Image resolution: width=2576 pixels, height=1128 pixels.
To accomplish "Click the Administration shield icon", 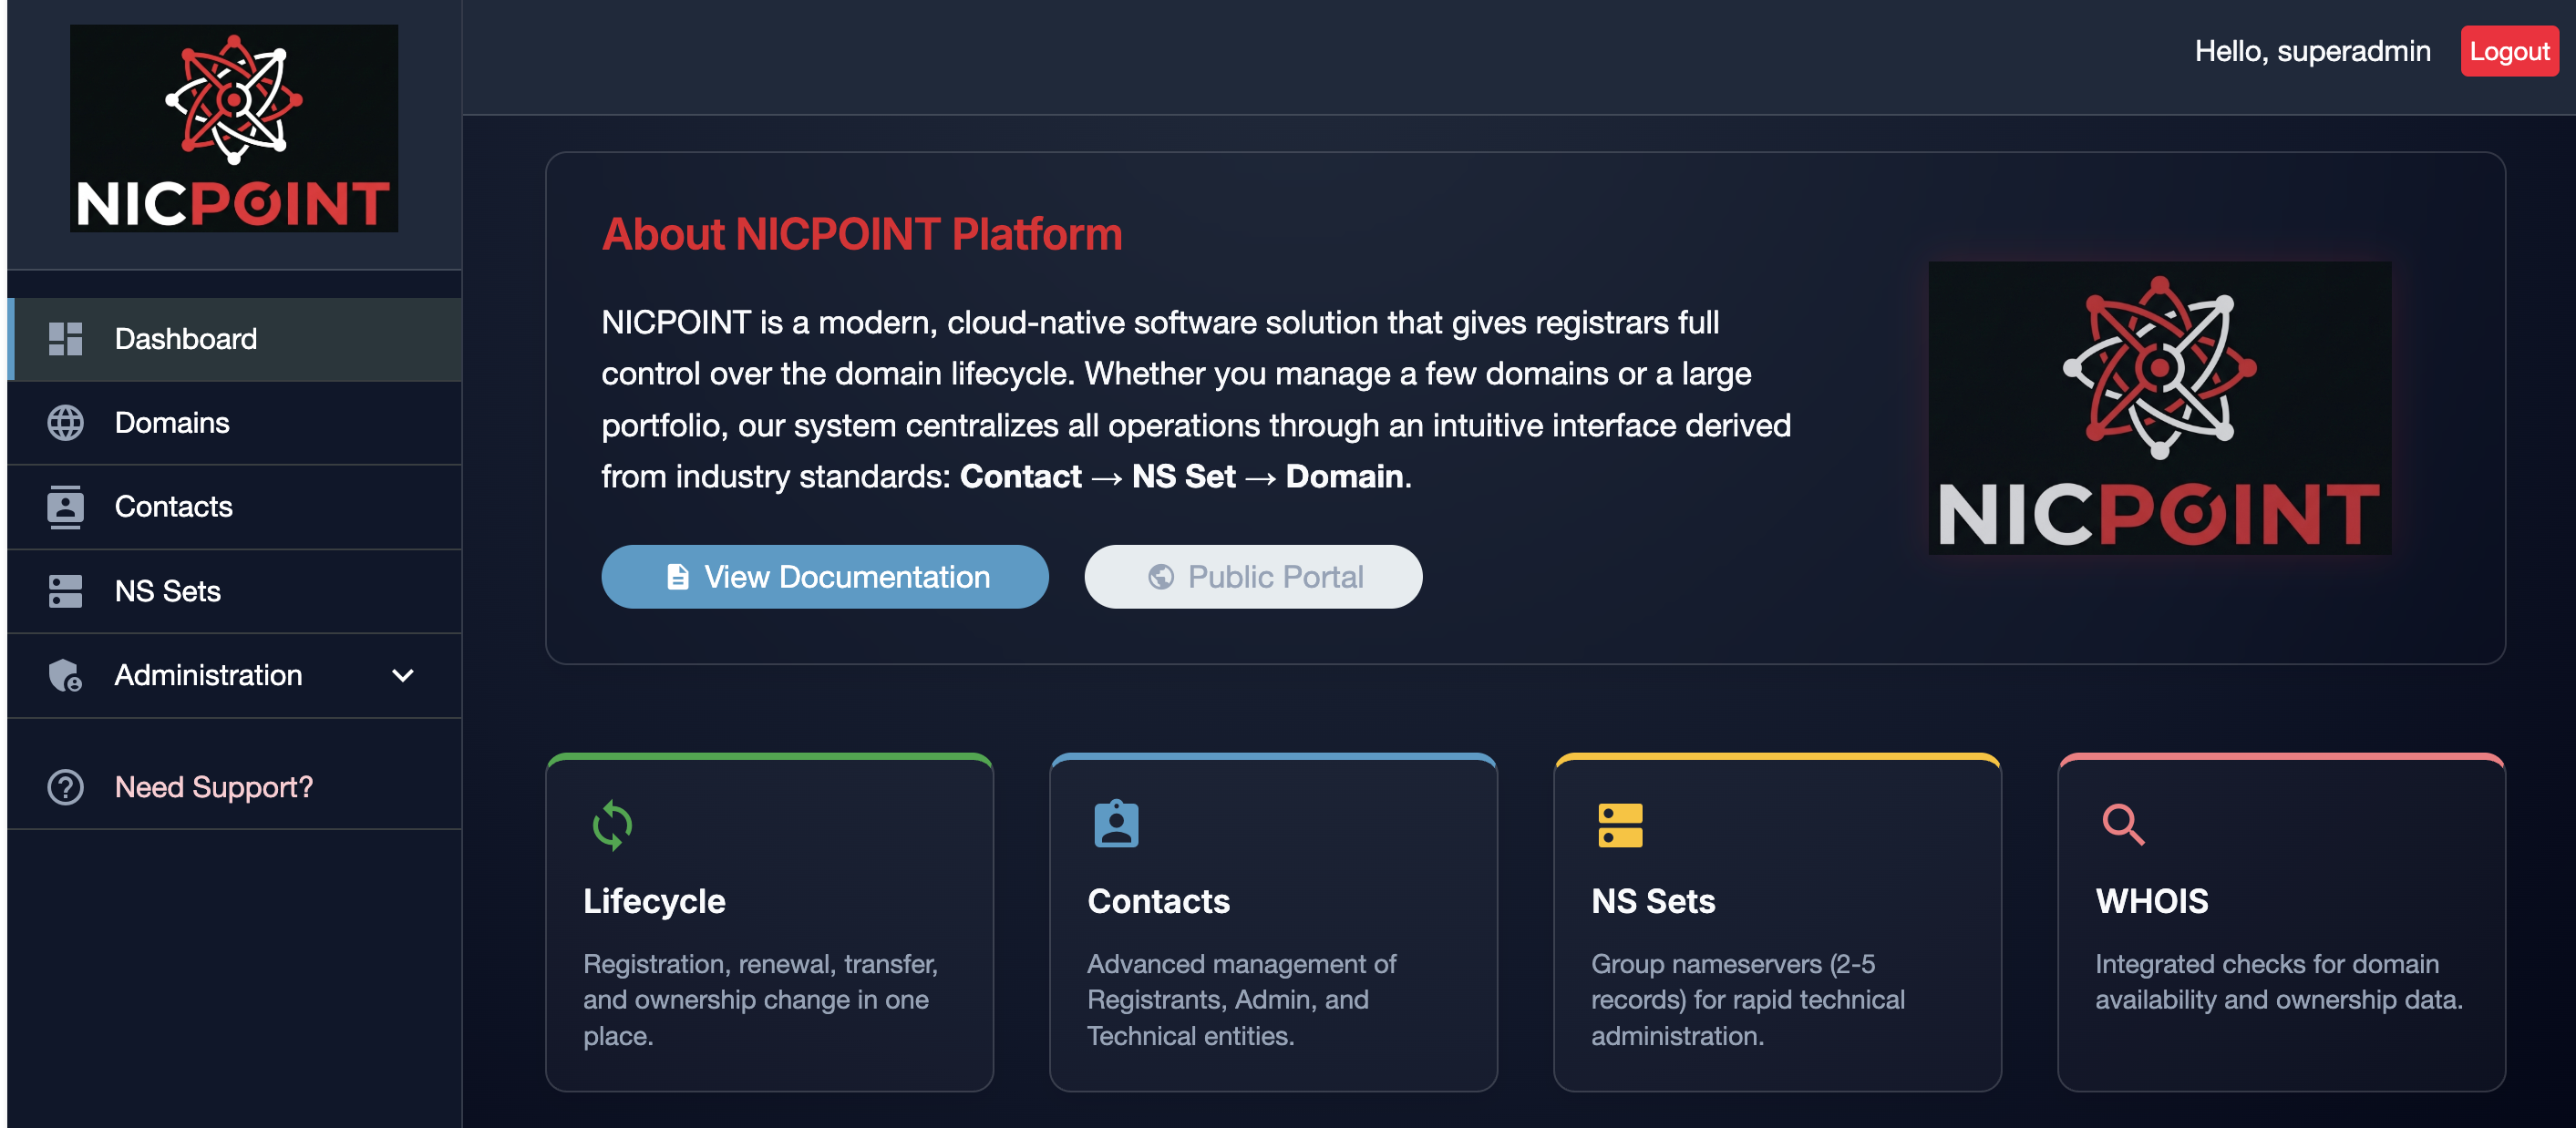I will [x=65, y=676].
